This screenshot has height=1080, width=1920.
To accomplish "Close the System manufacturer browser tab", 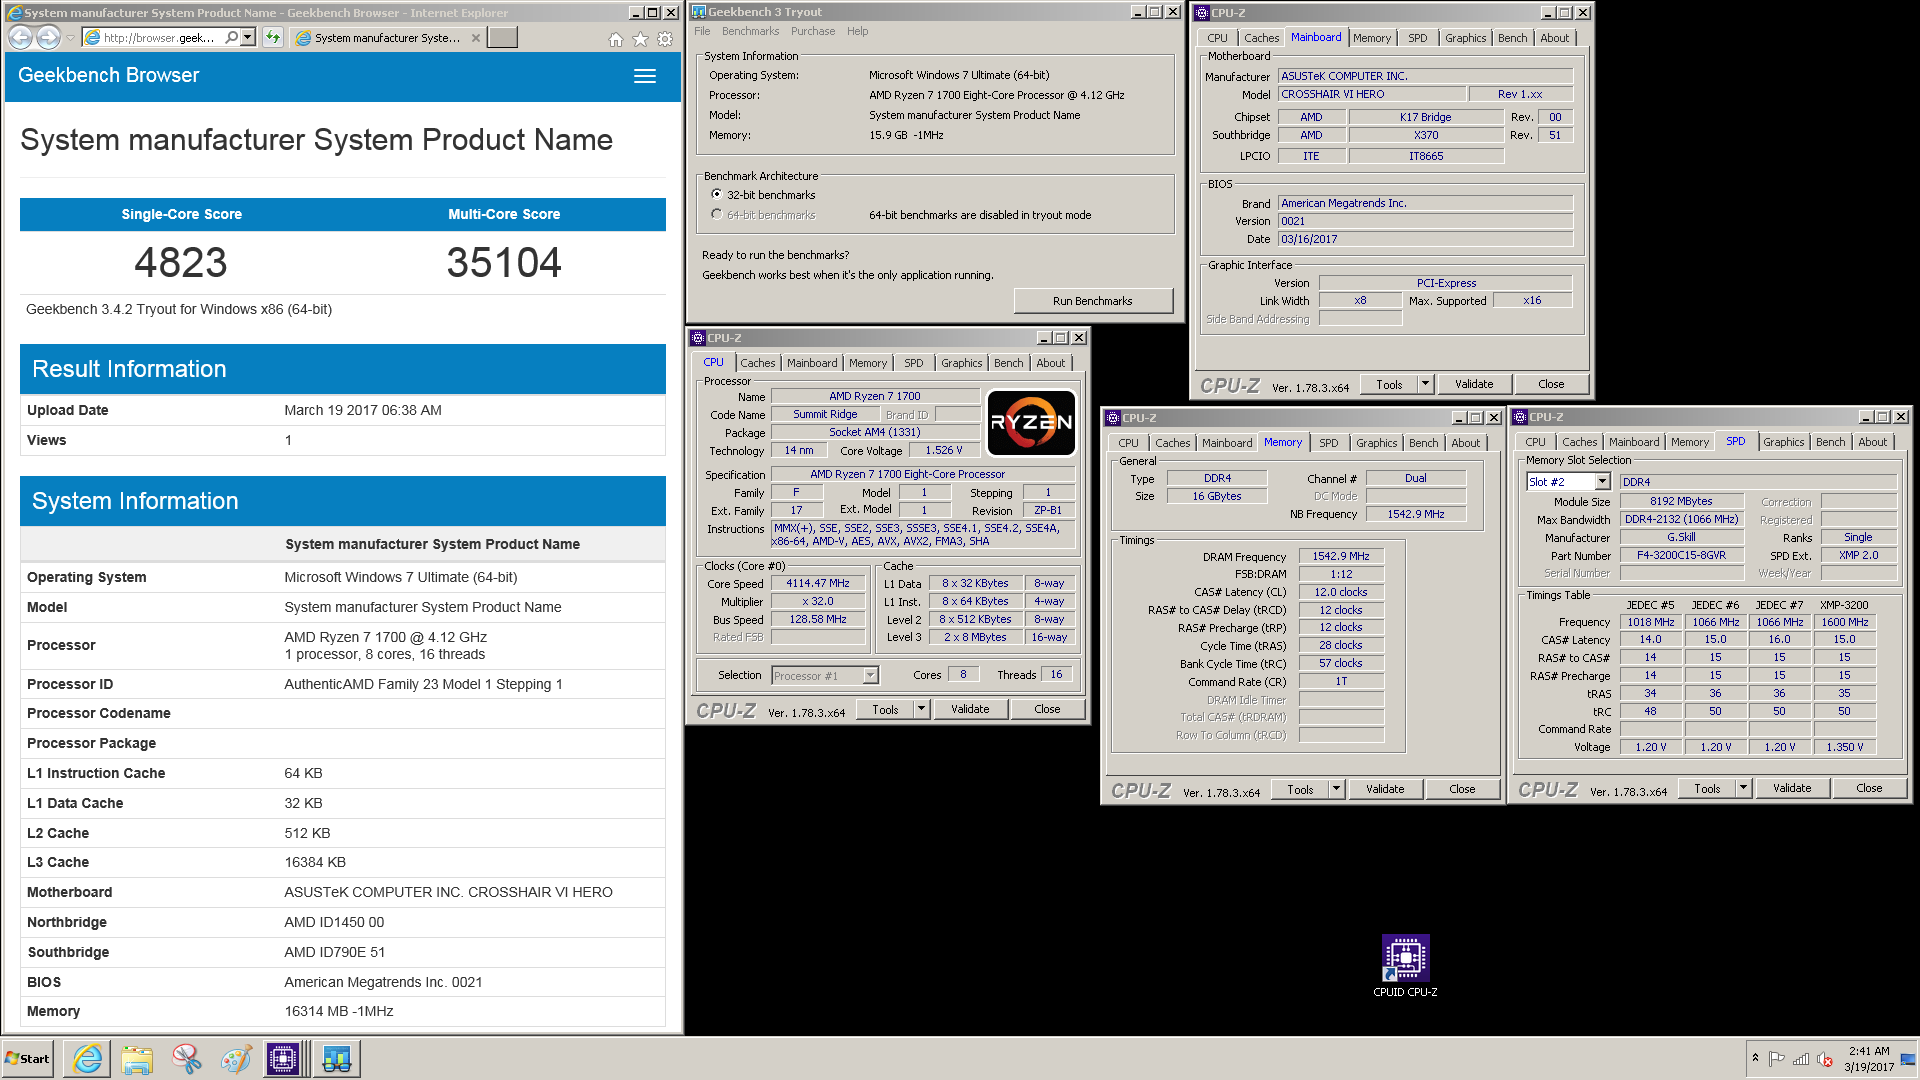I will tap(476, 38).
